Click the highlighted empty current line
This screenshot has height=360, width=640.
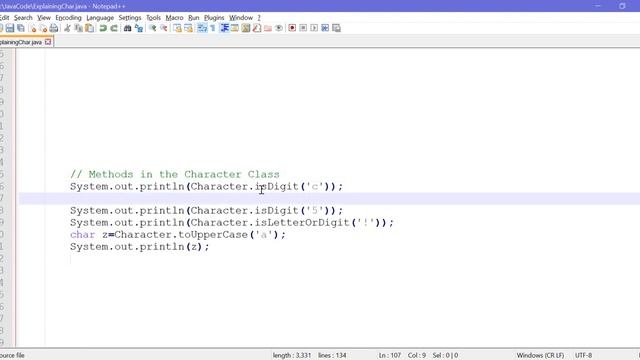(329, 199)
